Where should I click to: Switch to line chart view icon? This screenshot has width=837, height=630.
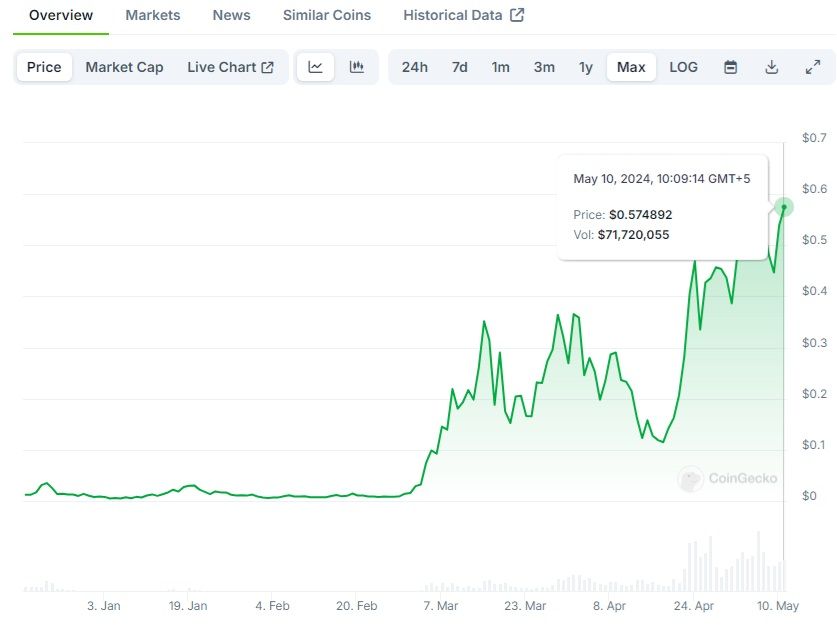pyautogui.click(x=316, y=67)
